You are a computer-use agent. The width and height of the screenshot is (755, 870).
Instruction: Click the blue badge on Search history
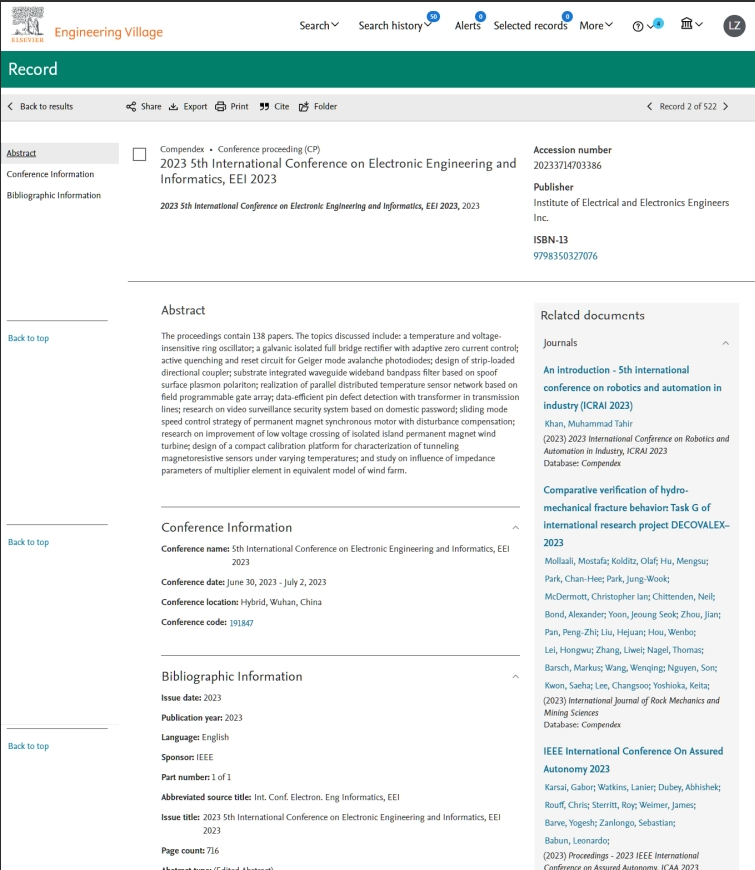point(433,17)
